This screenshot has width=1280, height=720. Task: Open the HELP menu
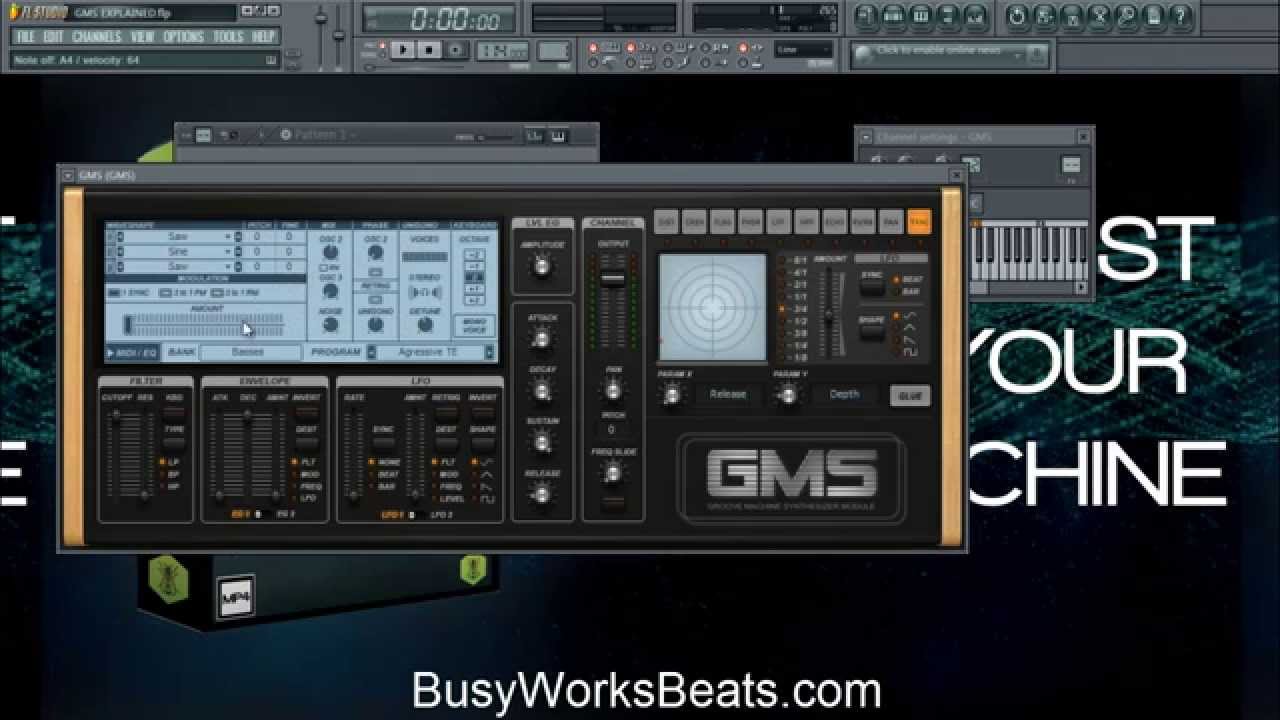(264, 36)
